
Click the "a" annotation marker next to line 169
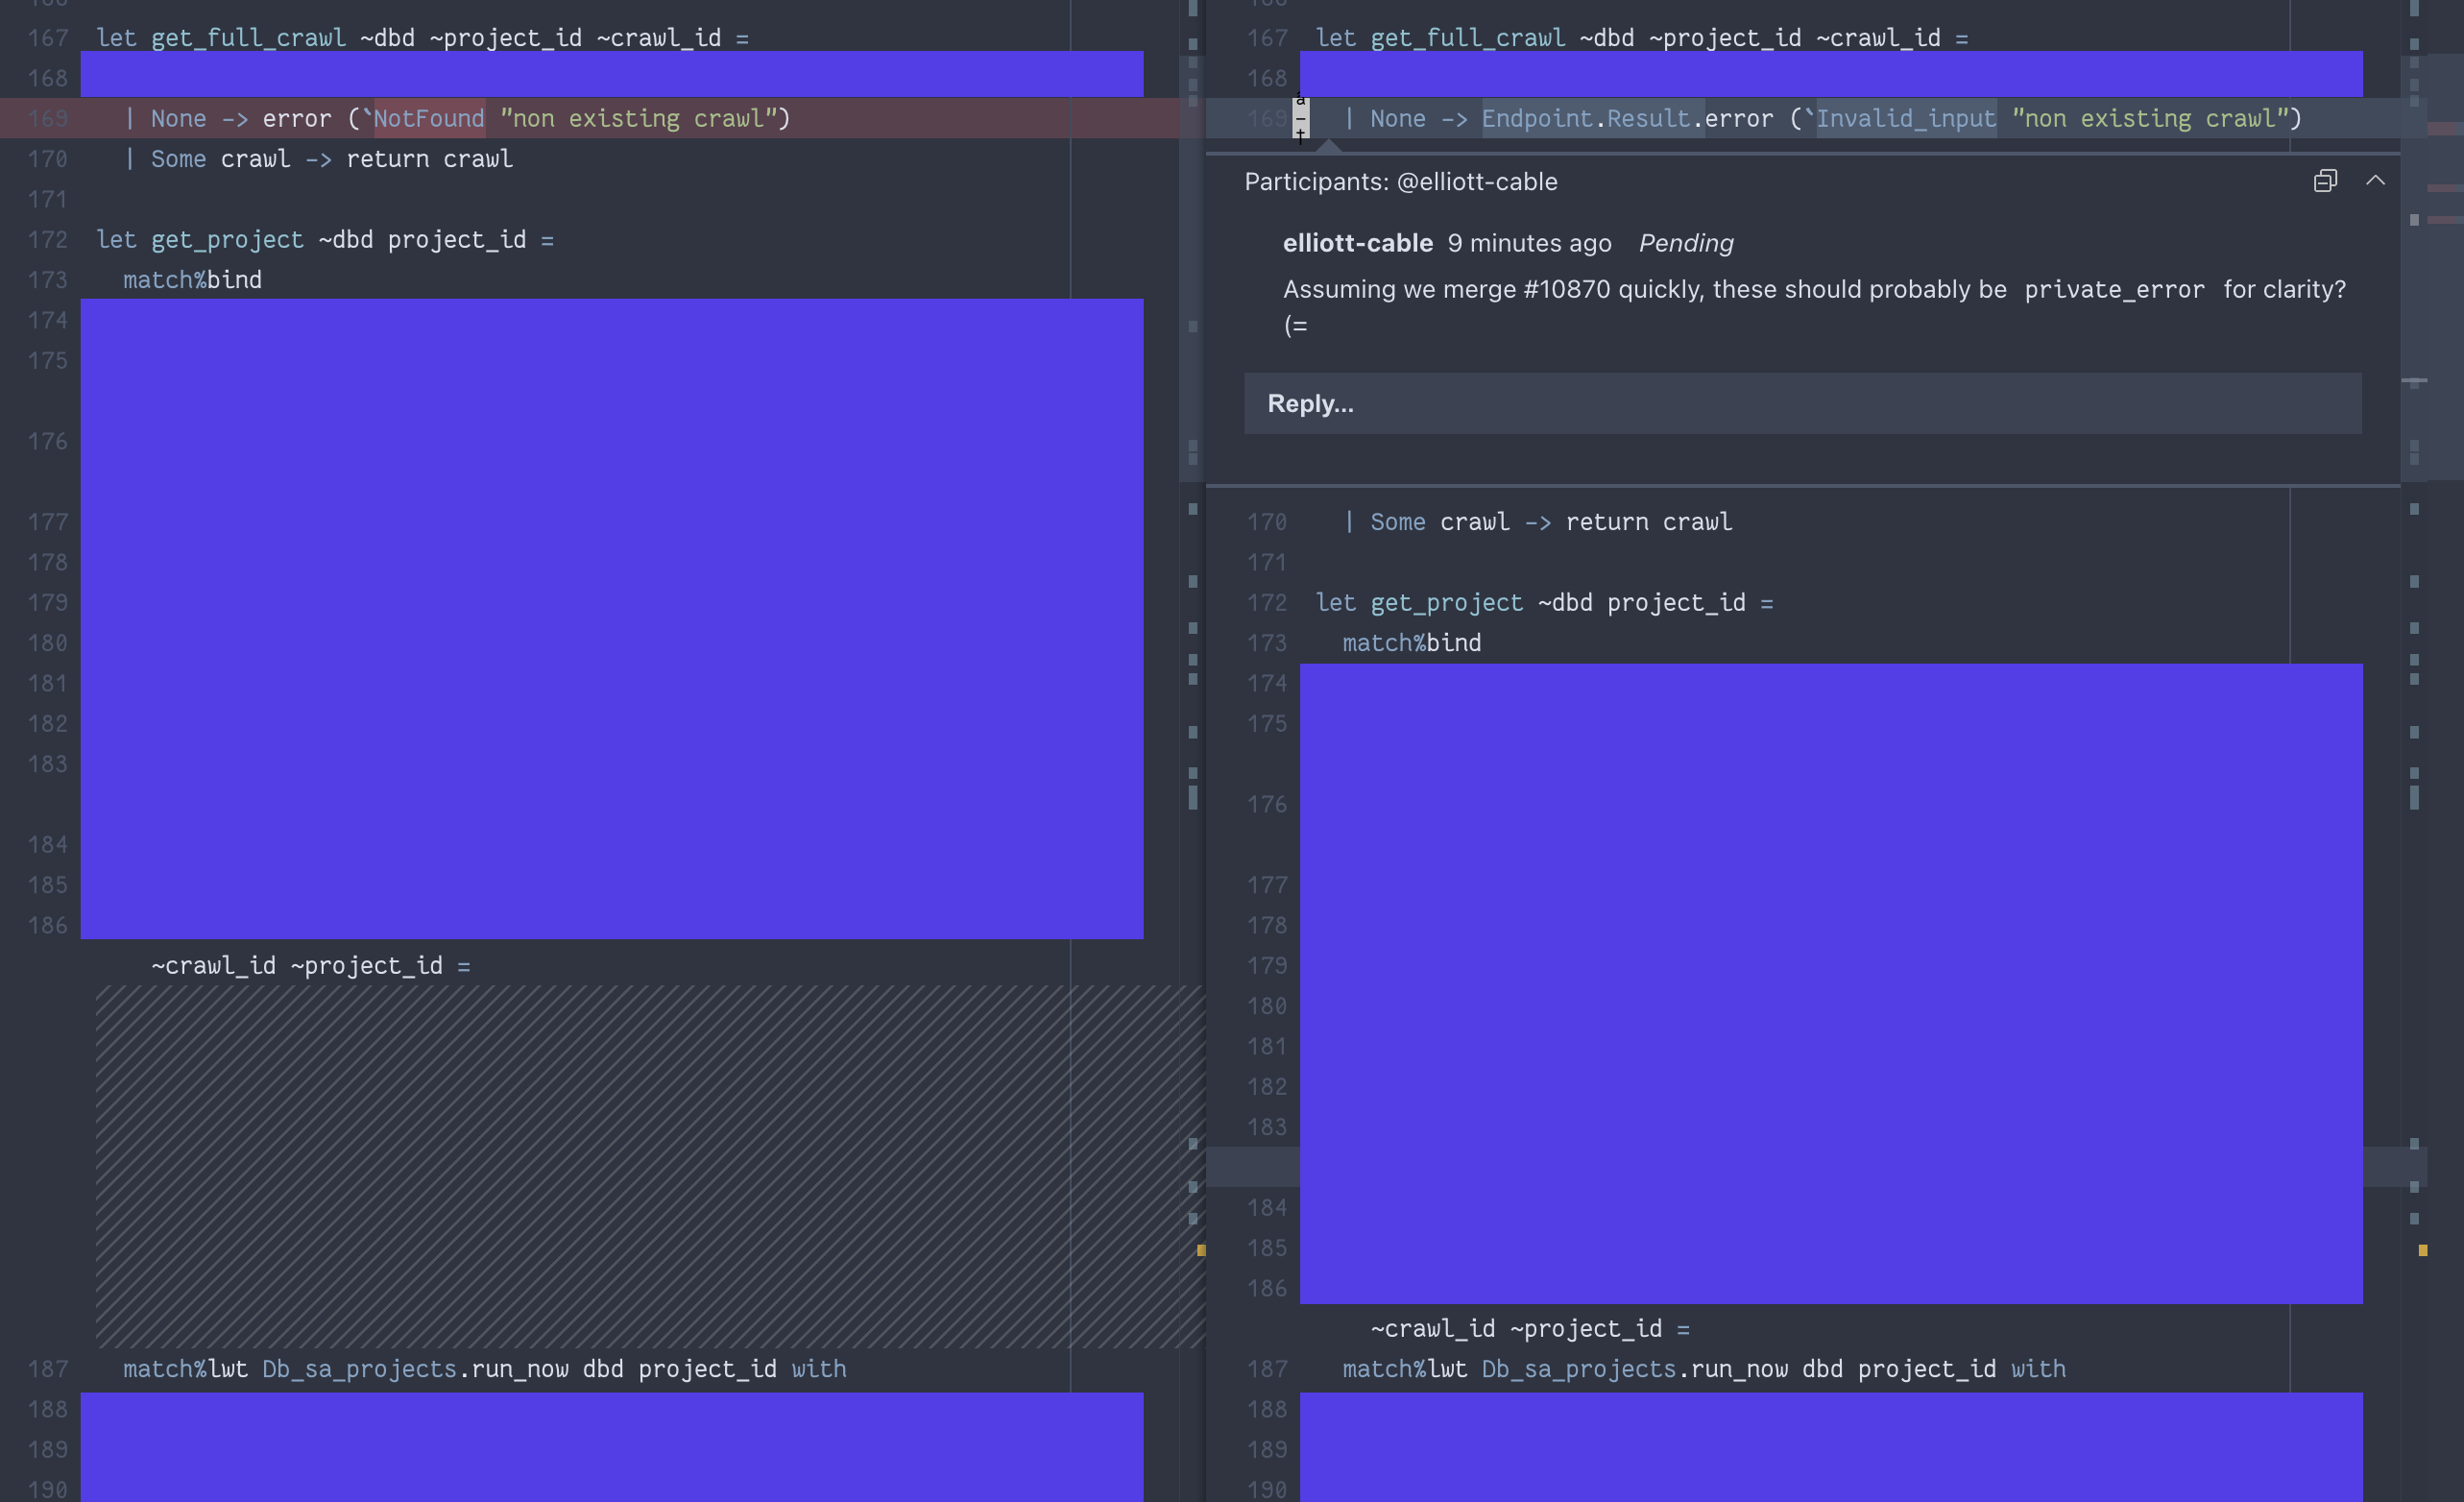[1300, 103]
